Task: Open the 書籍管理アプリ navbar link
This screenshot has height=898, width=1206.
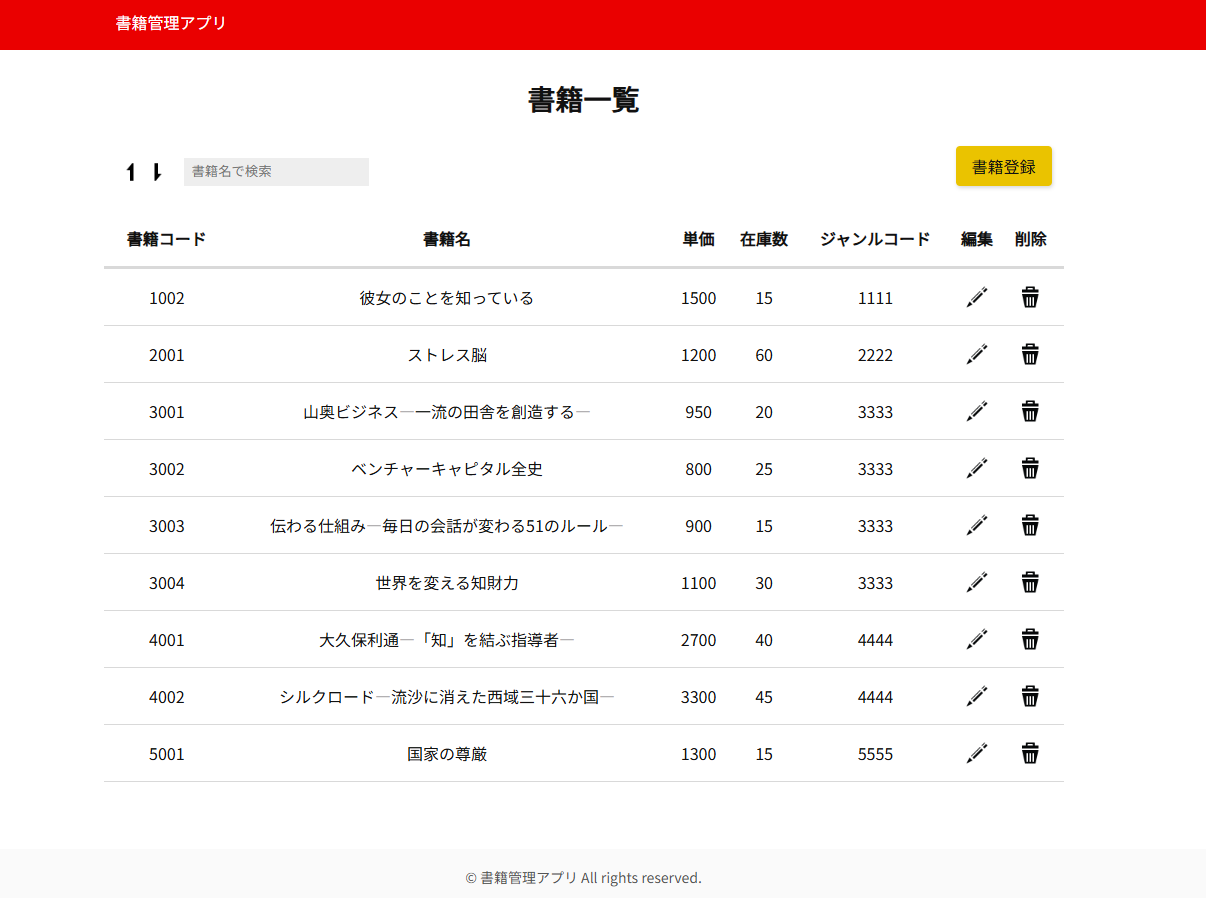Action: pyautogui.click(x=172, y=23)
